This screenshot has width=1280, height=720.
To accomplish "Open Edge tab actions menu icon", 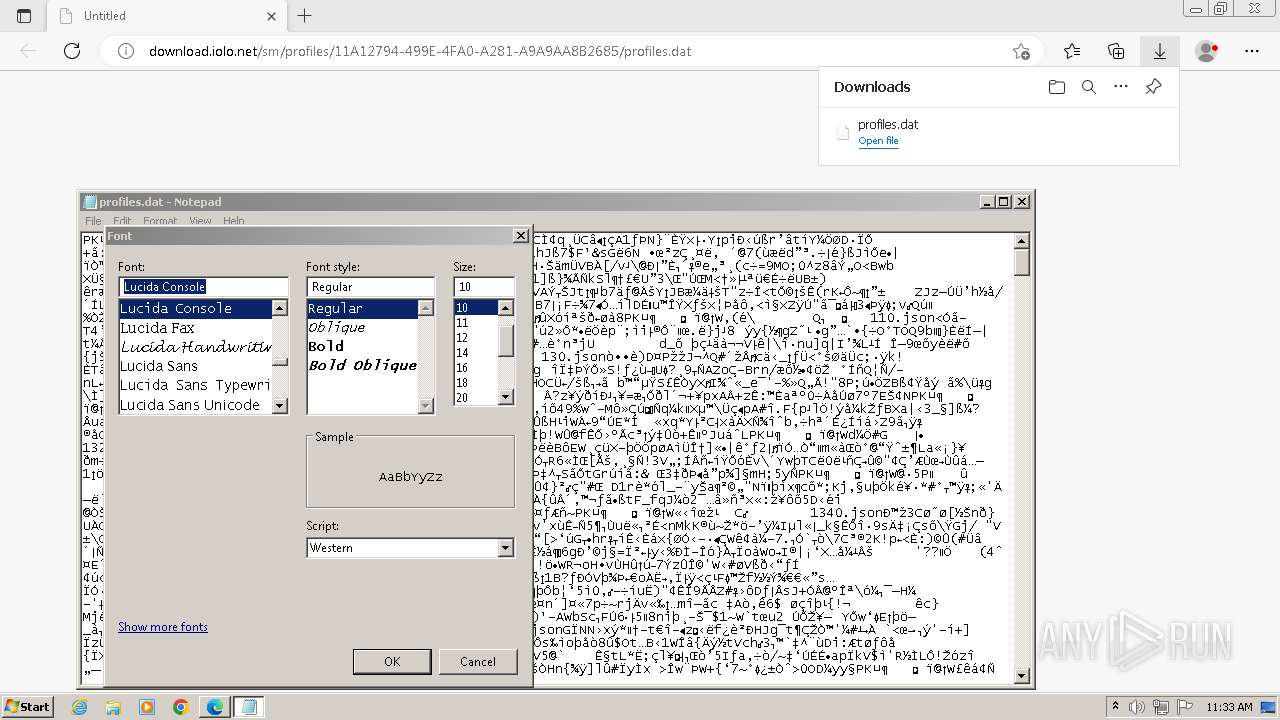I will (24, 16).
